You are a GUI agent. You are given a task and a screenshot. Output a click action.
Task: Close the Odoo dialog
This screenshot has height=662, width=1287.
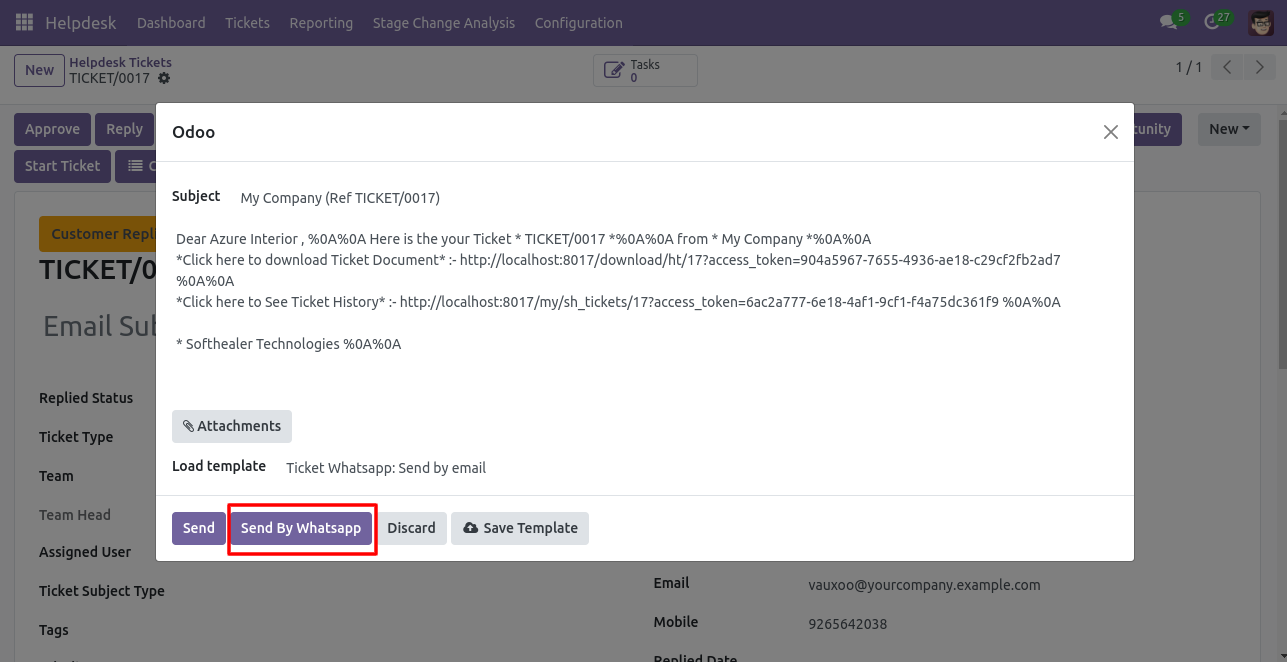(1110, 132)
